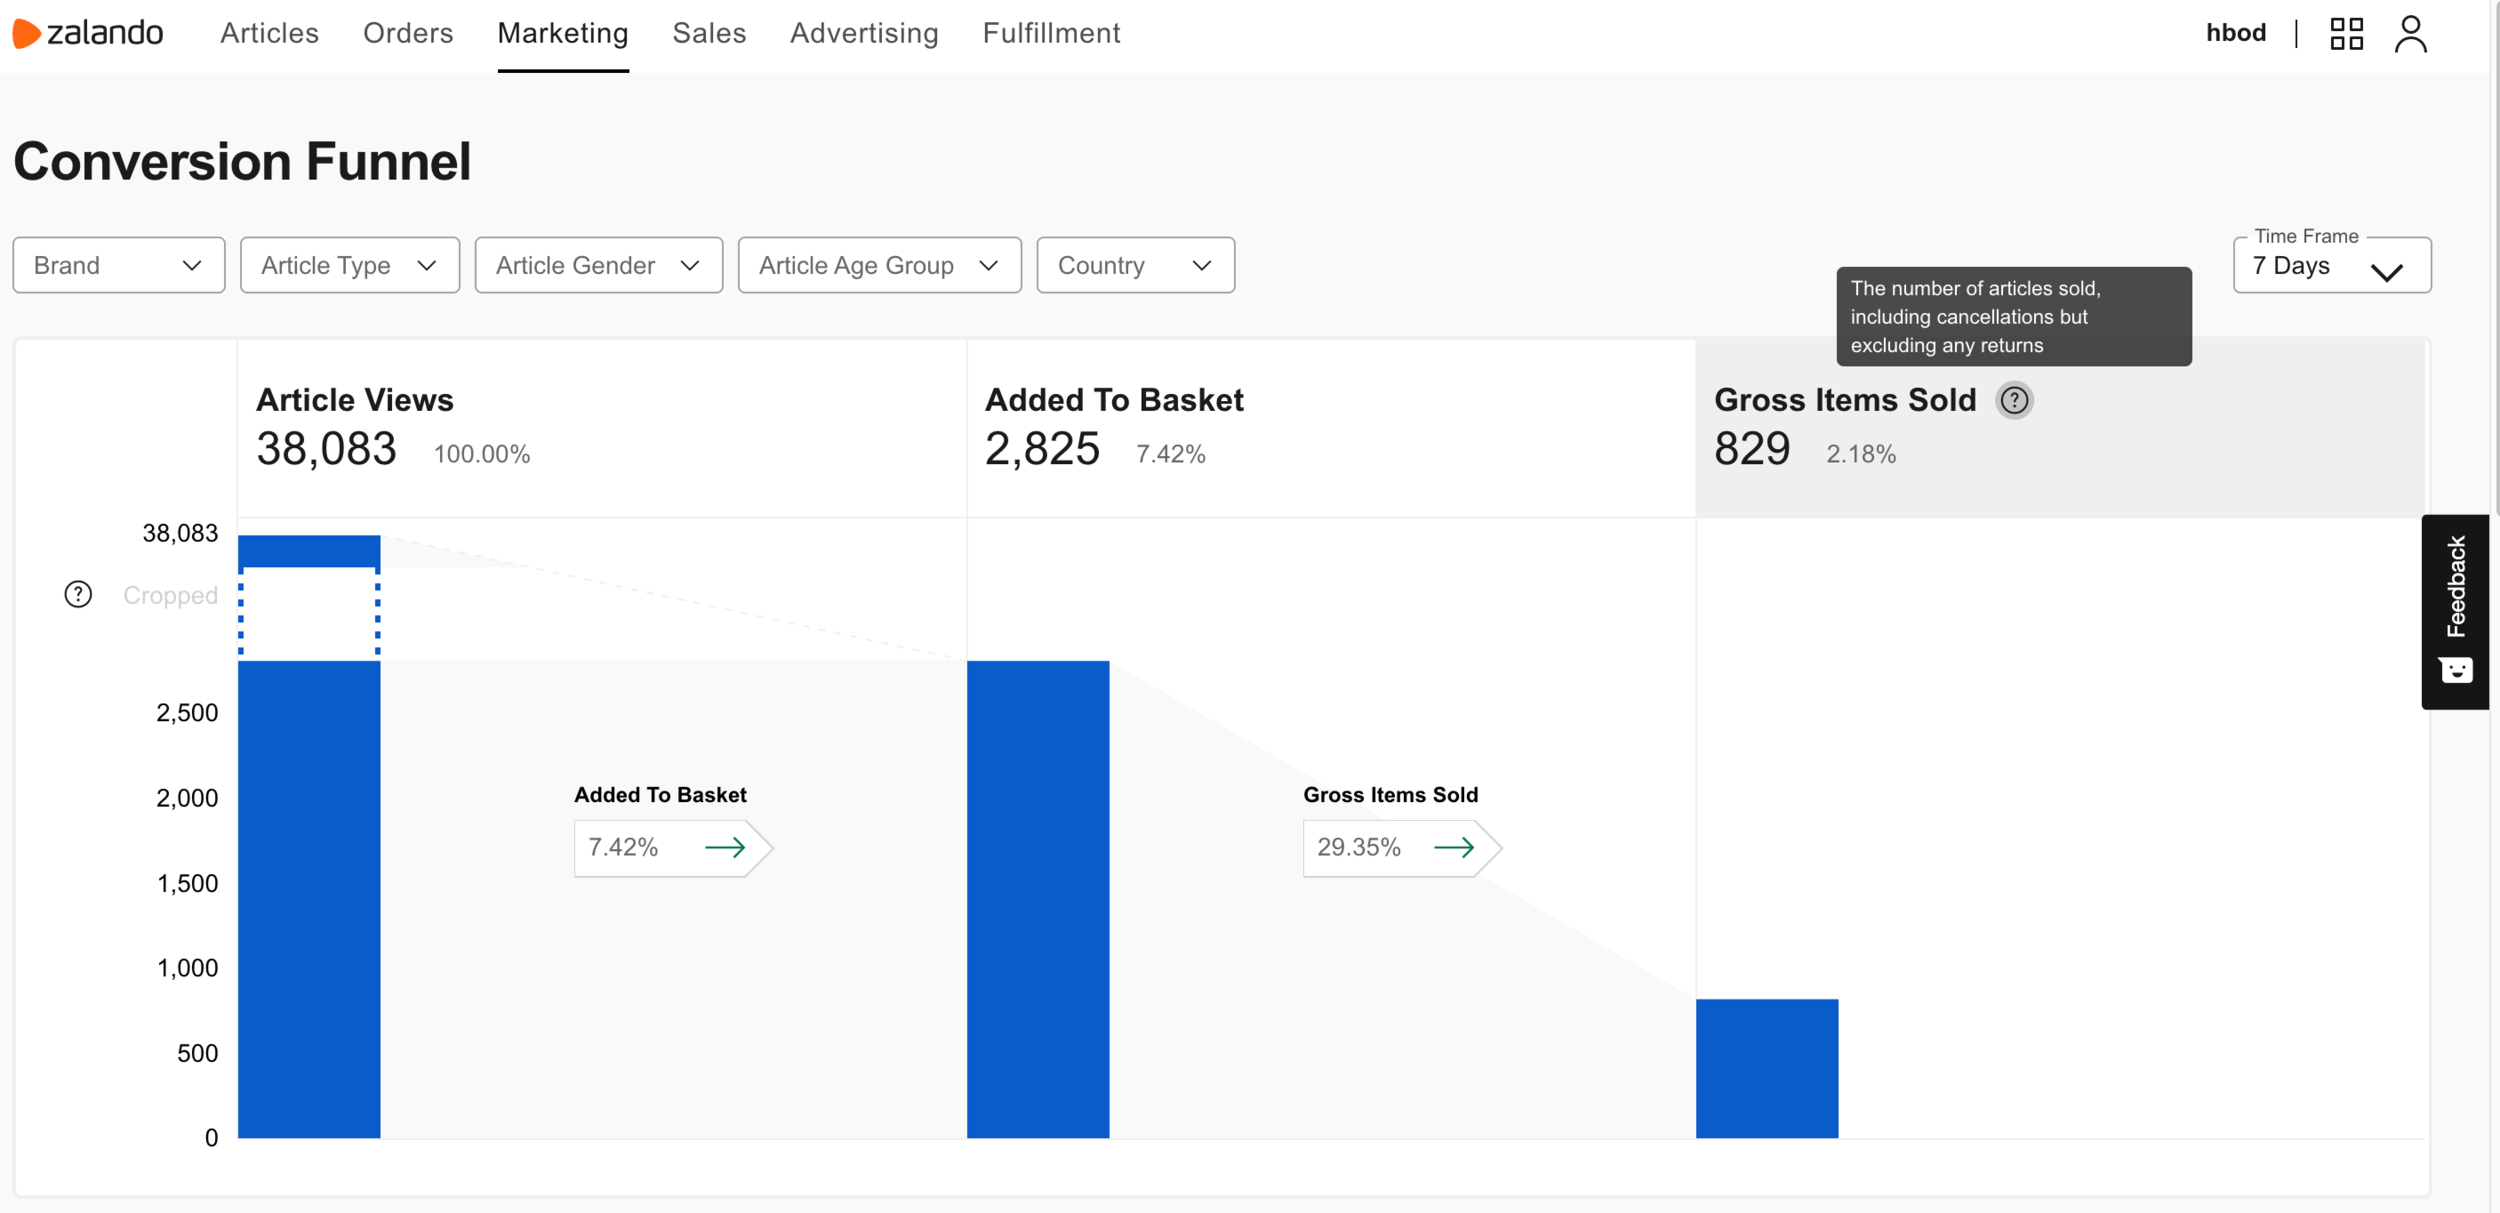Click the Gross Items Sold 829 value

coord(1752,449)
